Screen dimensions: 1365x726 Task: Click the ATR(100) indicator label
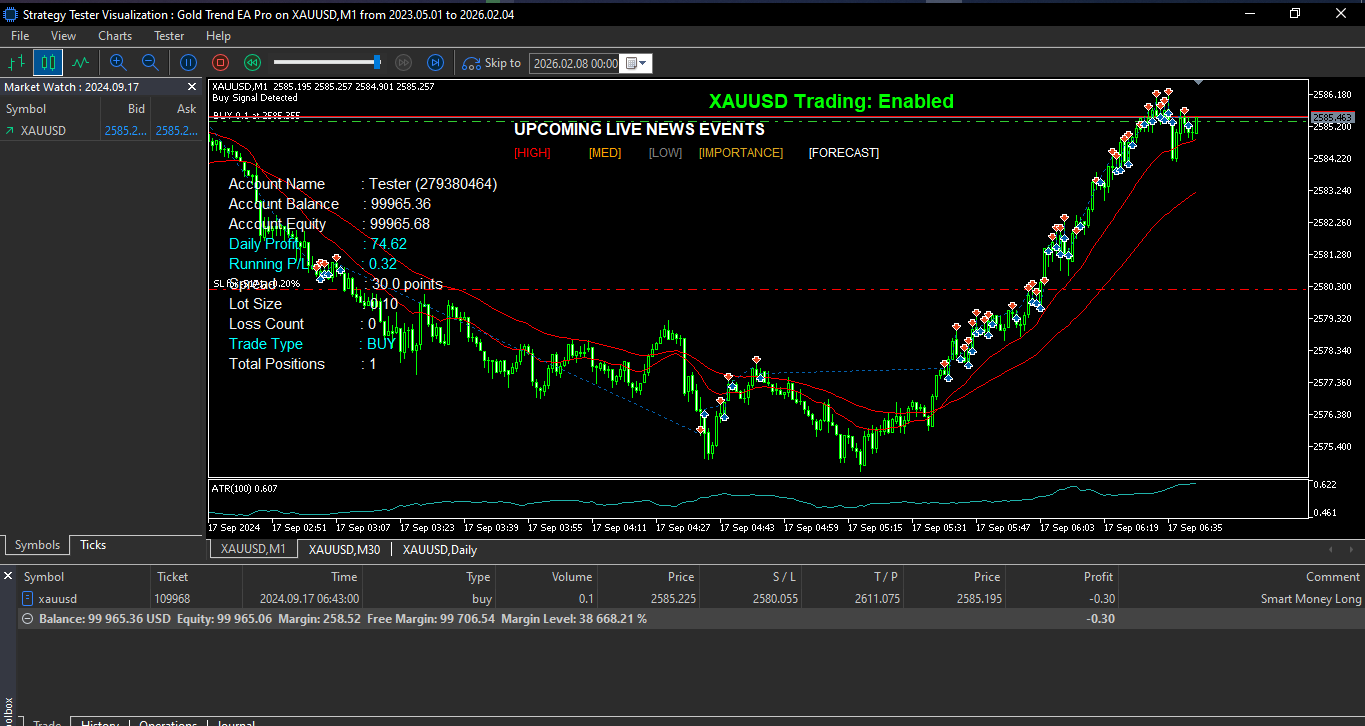click(245, 488)
